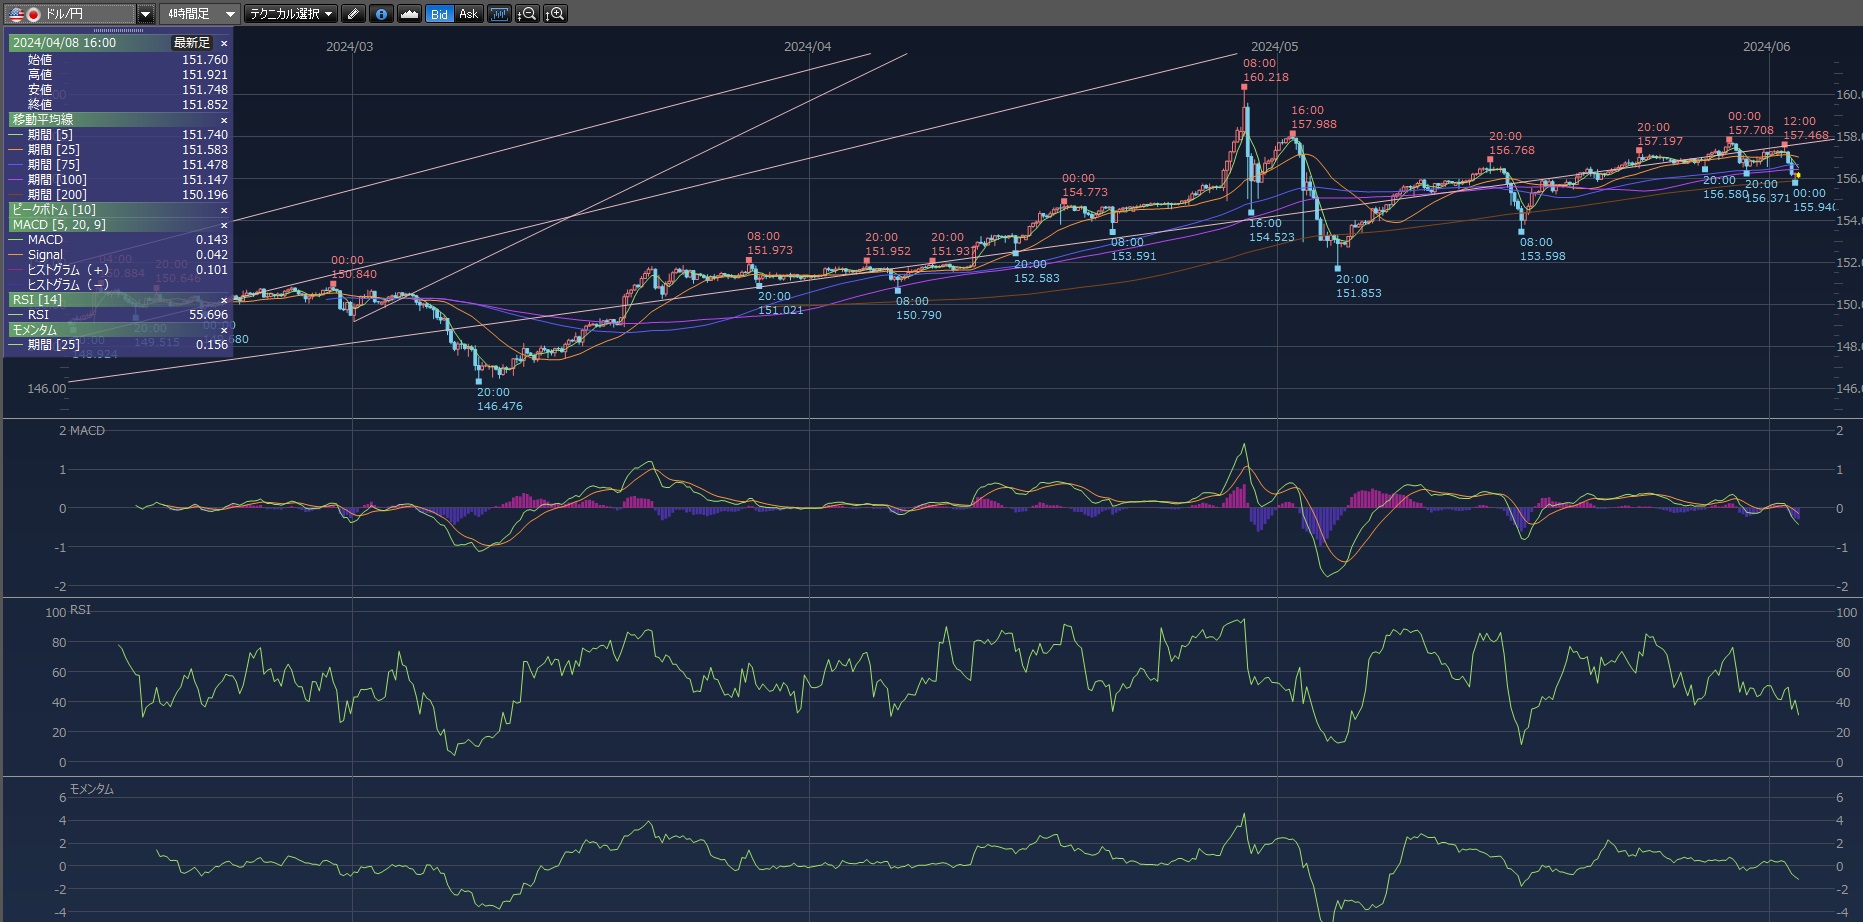1863x922 pixels.
Task: Click the info panel drag handle
Action: [118, 30]
